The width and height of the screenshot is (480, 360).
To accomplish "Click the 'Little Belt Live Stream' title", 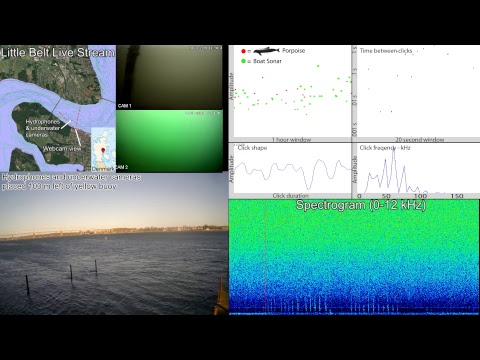I will pos(58,53).
